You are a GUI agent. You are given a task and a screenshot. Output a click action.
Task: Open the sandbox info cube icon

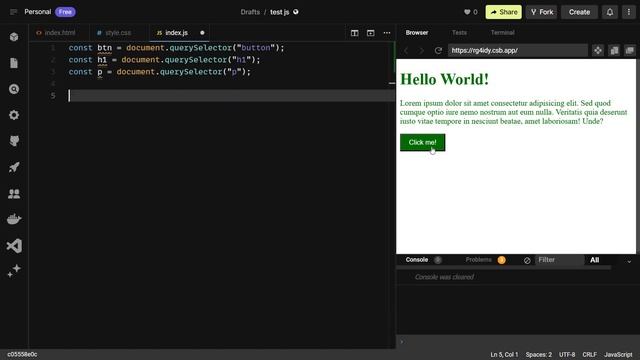[x=14, y=37]
